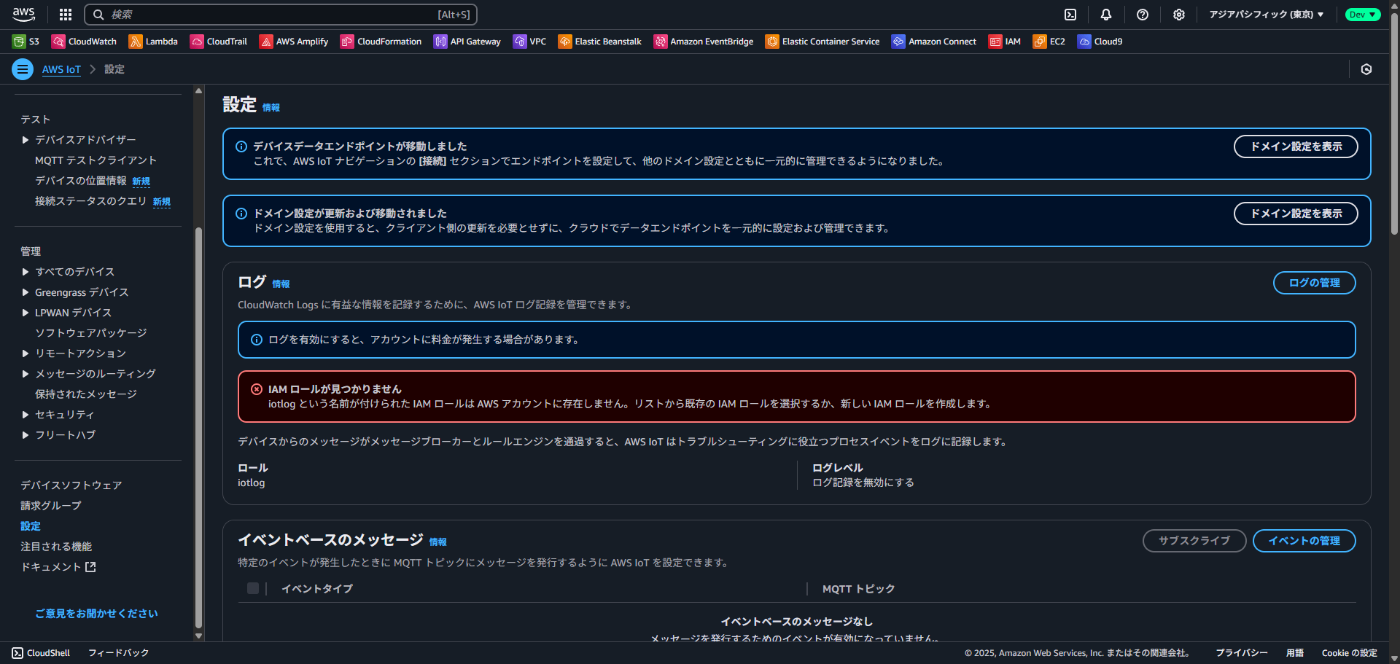Open notifications bell
This screenshot has width=1400, height=664.
1106,14
